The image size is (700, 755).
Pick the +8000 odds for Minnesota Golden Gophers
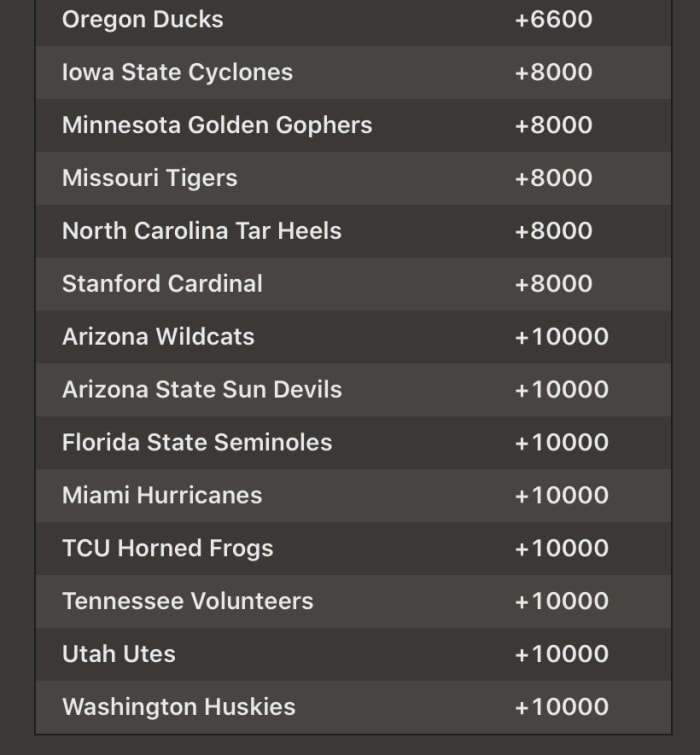[x=553, y=125]
